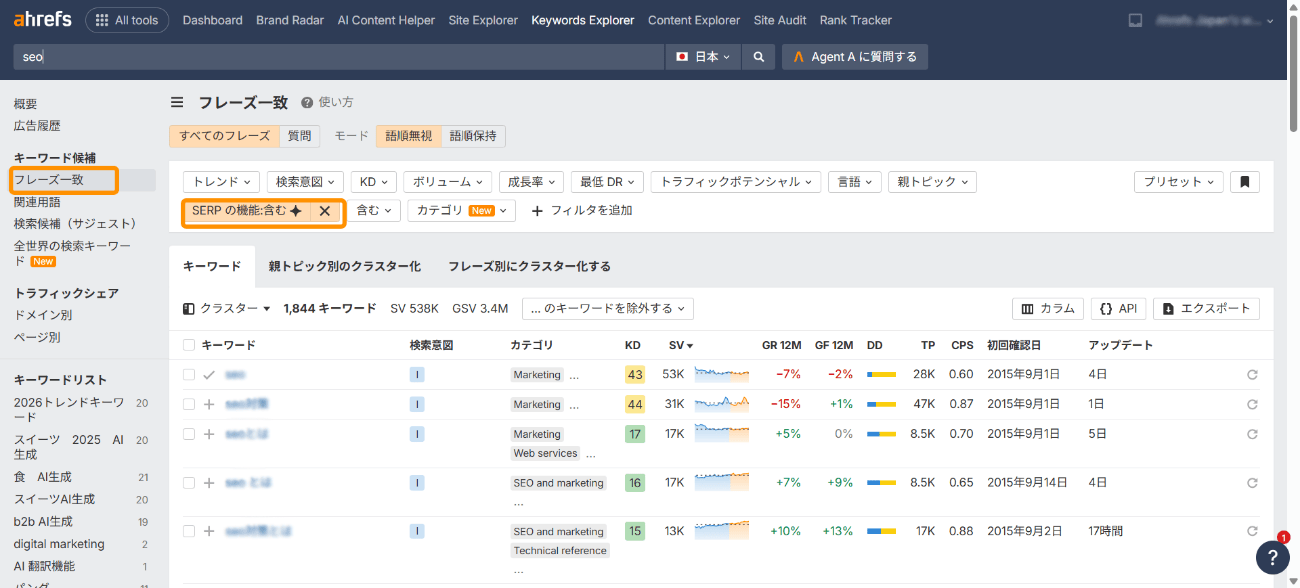Click the hamburger menu beside フレーズ一致 heading
The height and width of the screenshot is (588, 1300).
(177, 102)
